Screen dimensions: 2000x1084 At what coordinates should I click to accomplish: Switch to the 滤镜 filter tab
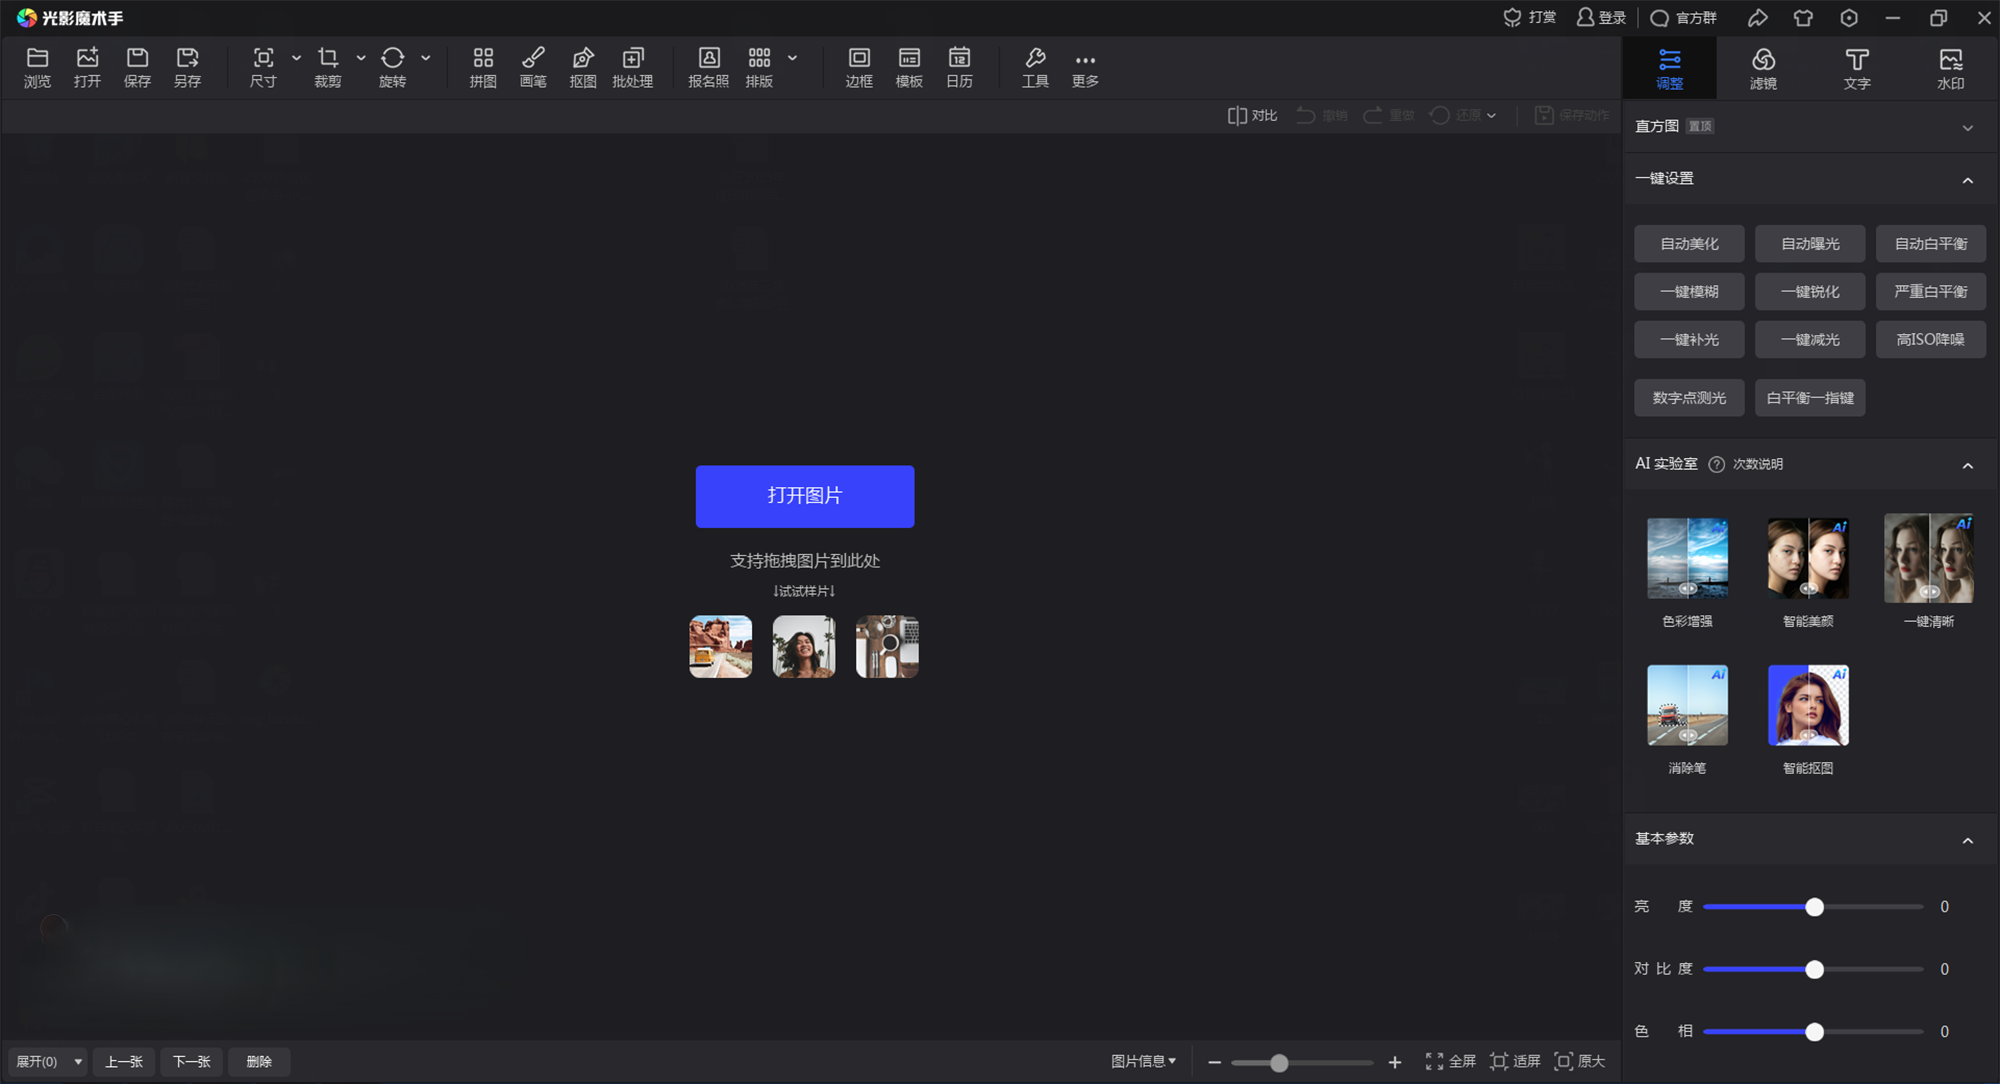[1763, 67]
